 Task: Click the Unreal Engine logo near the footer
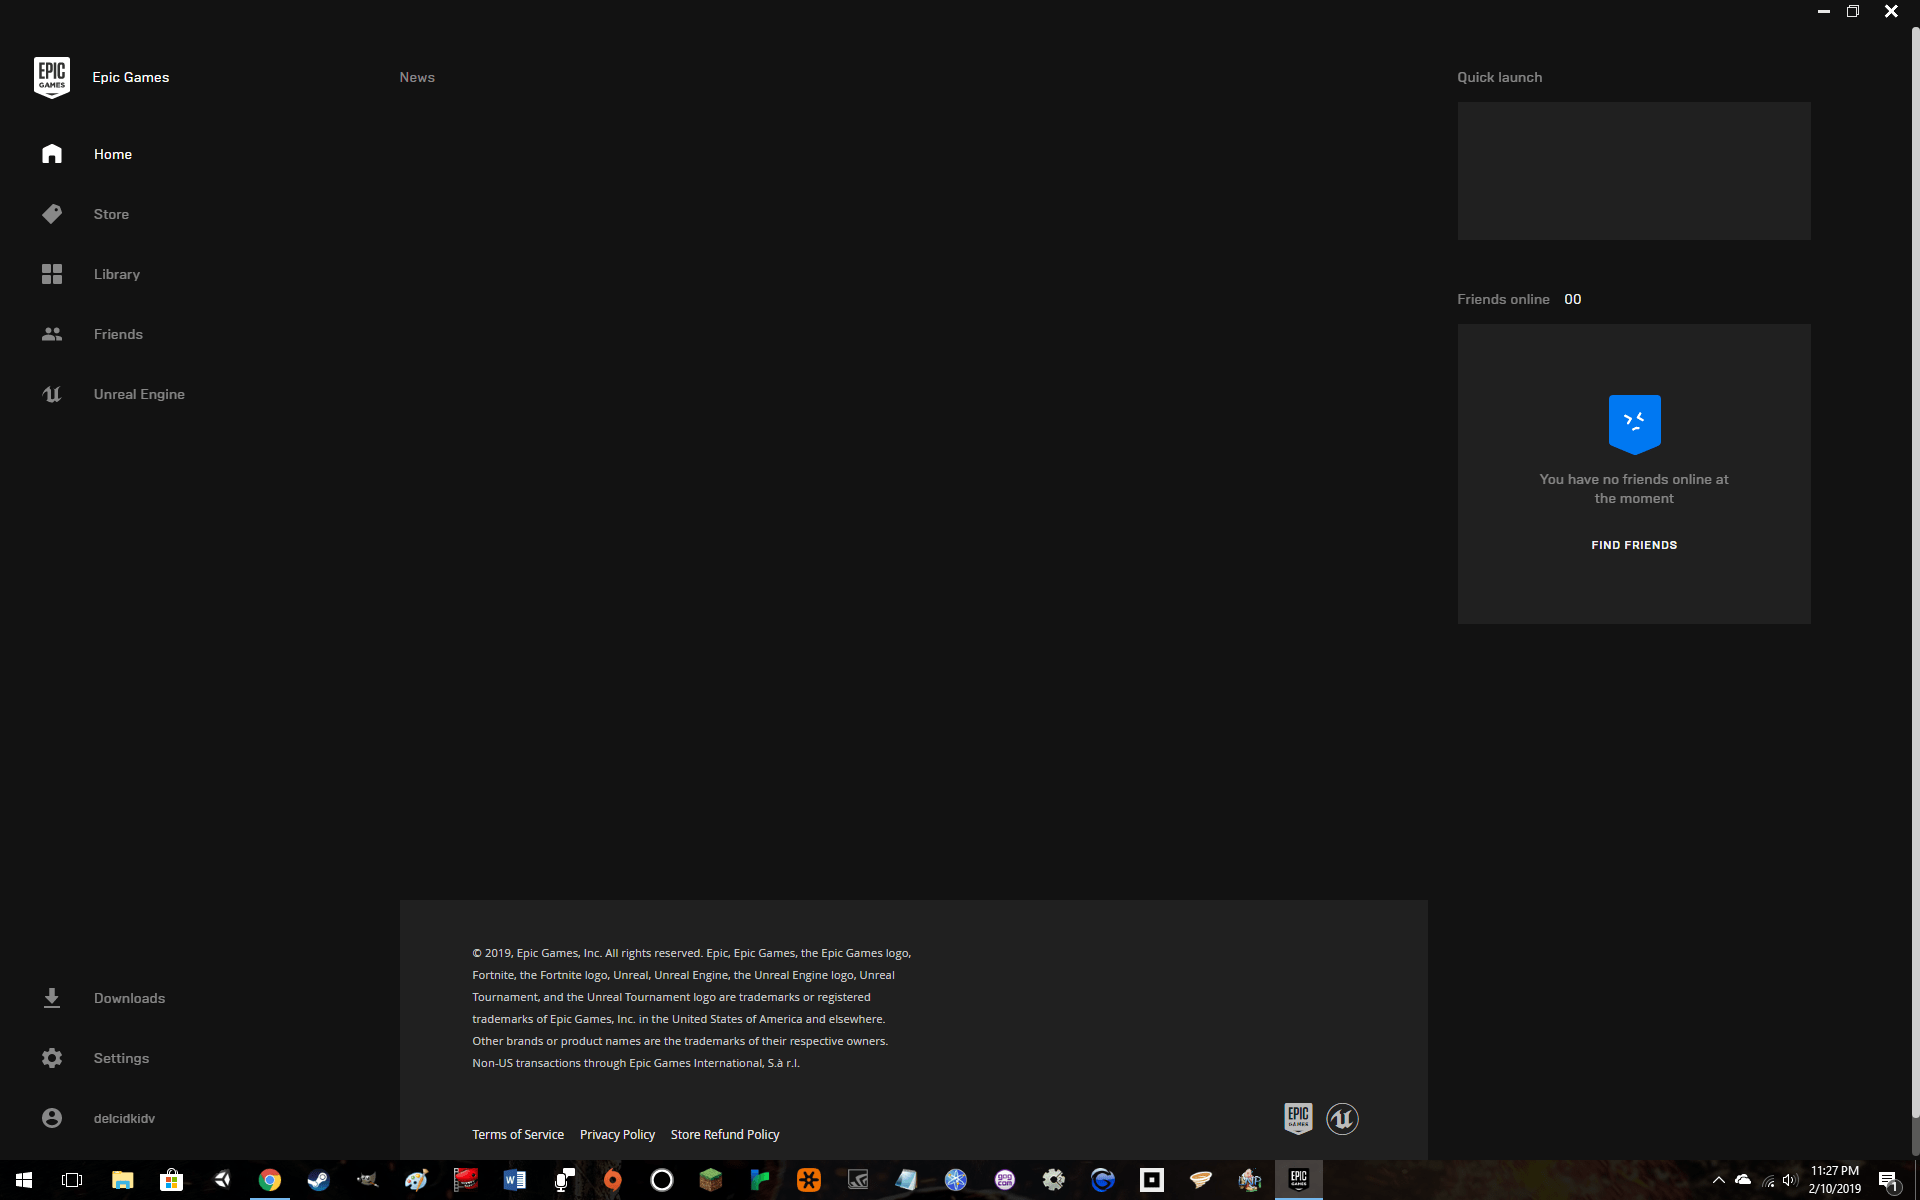point(1341,1119)
